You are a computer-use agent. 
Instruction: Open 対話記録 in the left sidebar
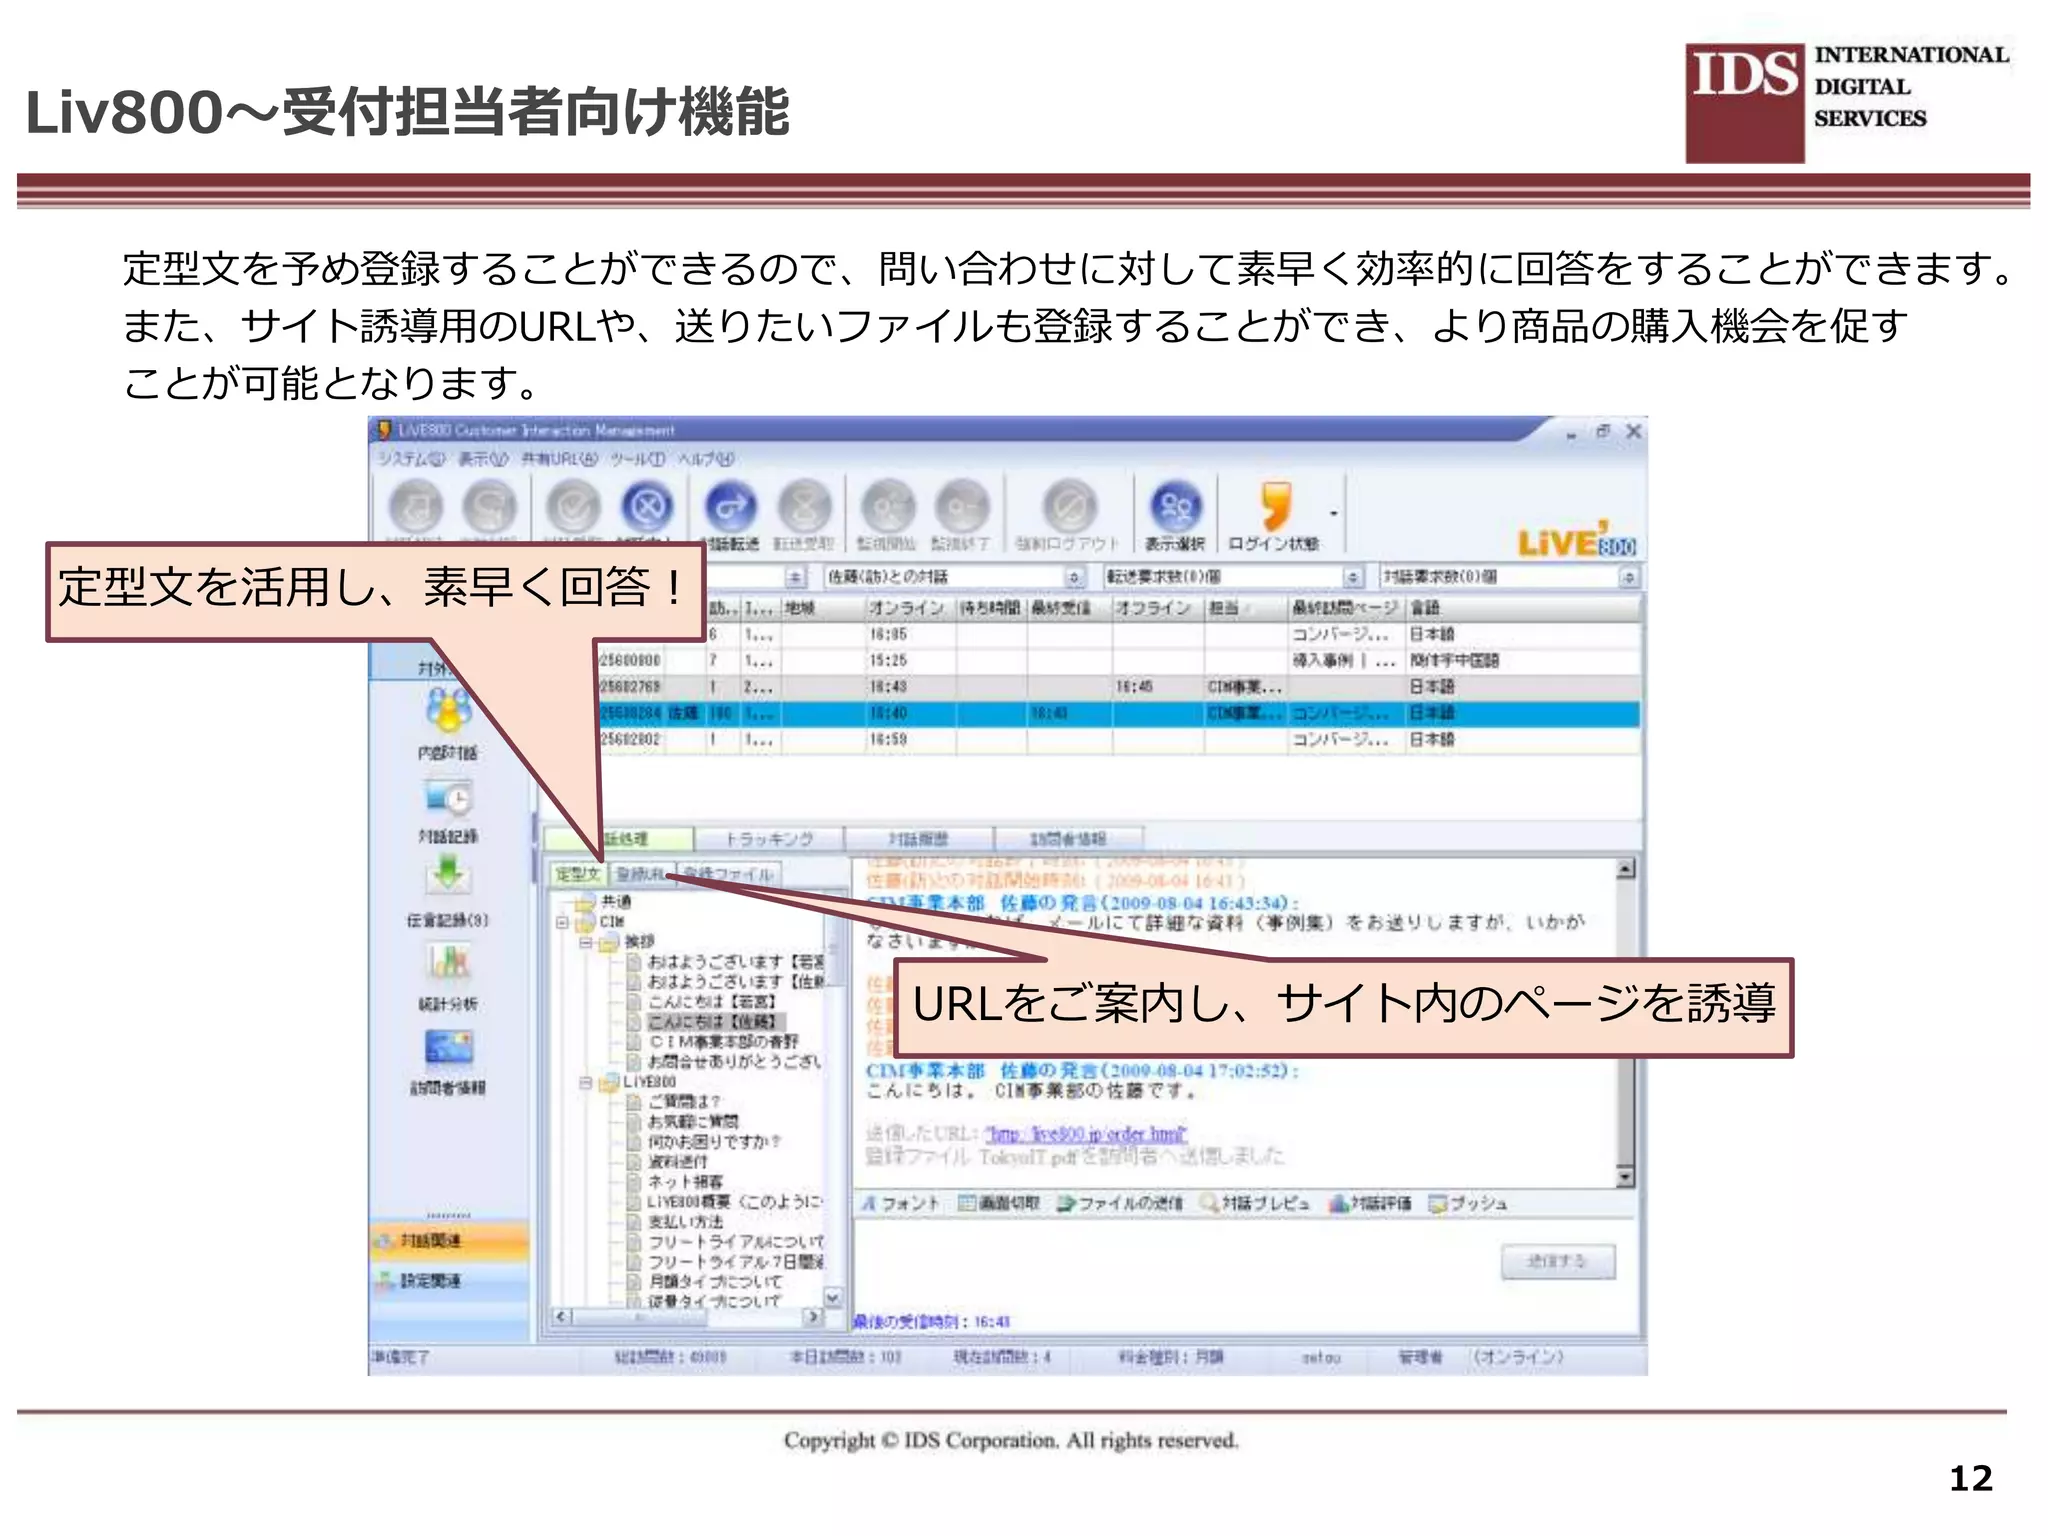pyautogui.click(x=448, y=810)
